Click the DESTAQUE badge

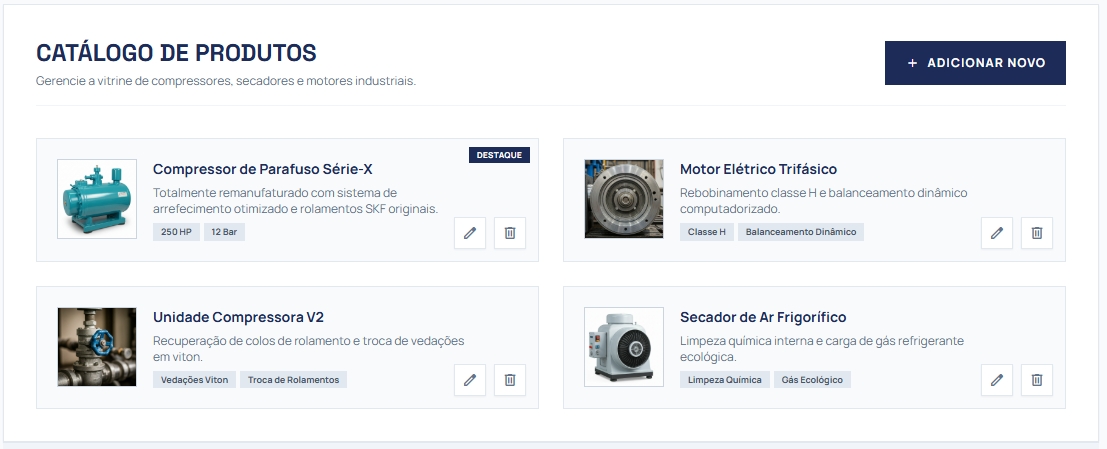499,155
